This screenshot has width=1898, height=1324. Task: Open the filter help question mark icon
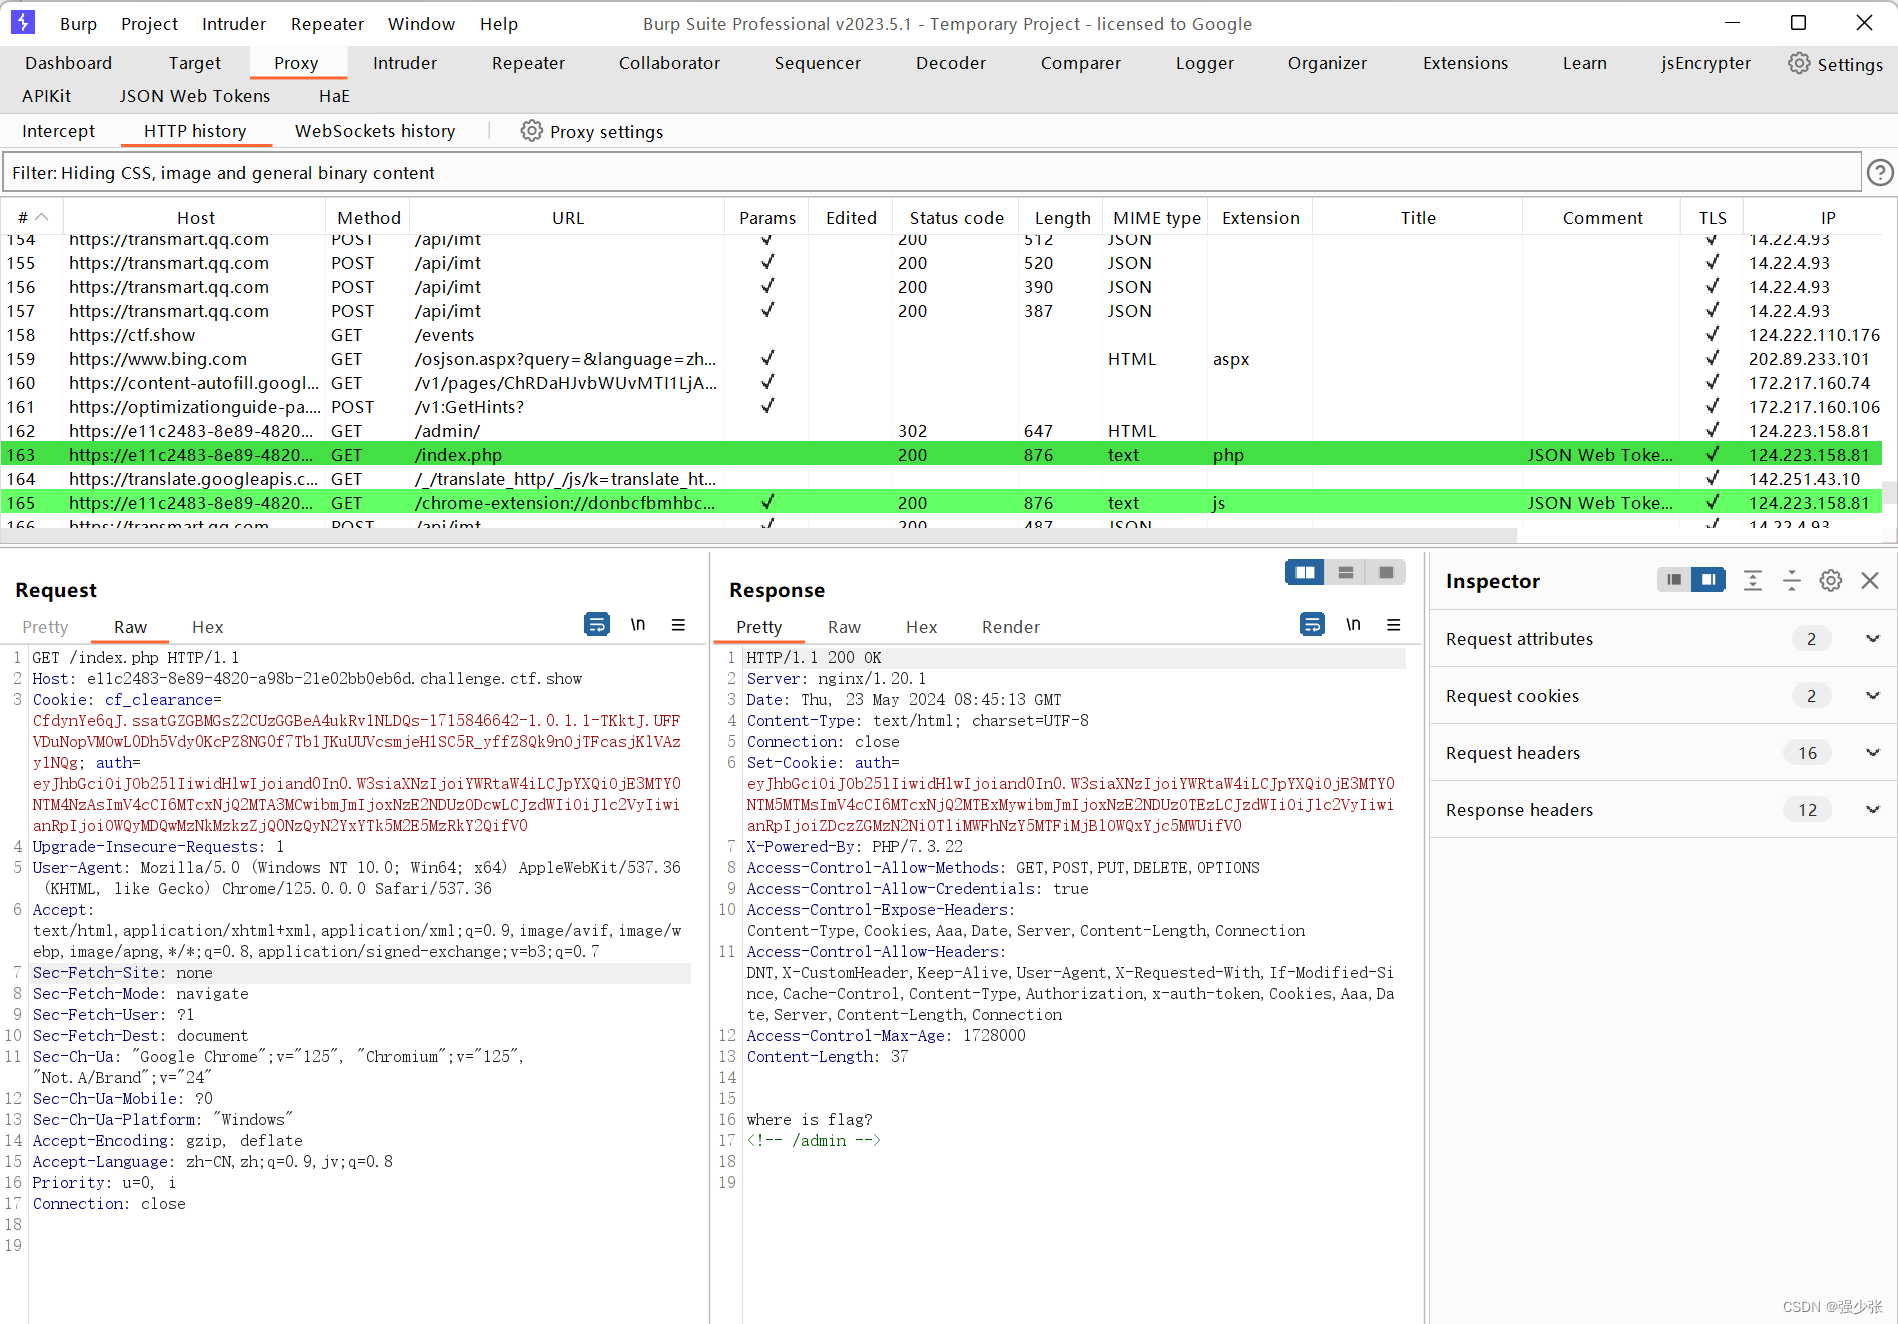click(1880, 173)
